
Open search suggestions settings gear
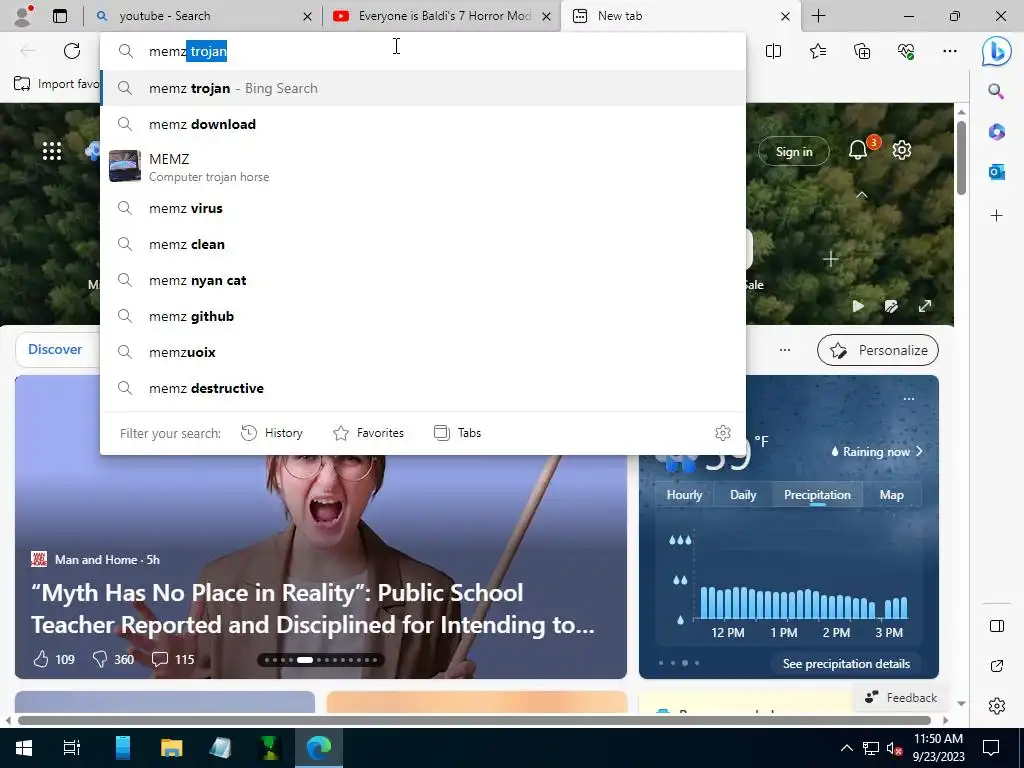pyautogui.click(x=723, y=433)
